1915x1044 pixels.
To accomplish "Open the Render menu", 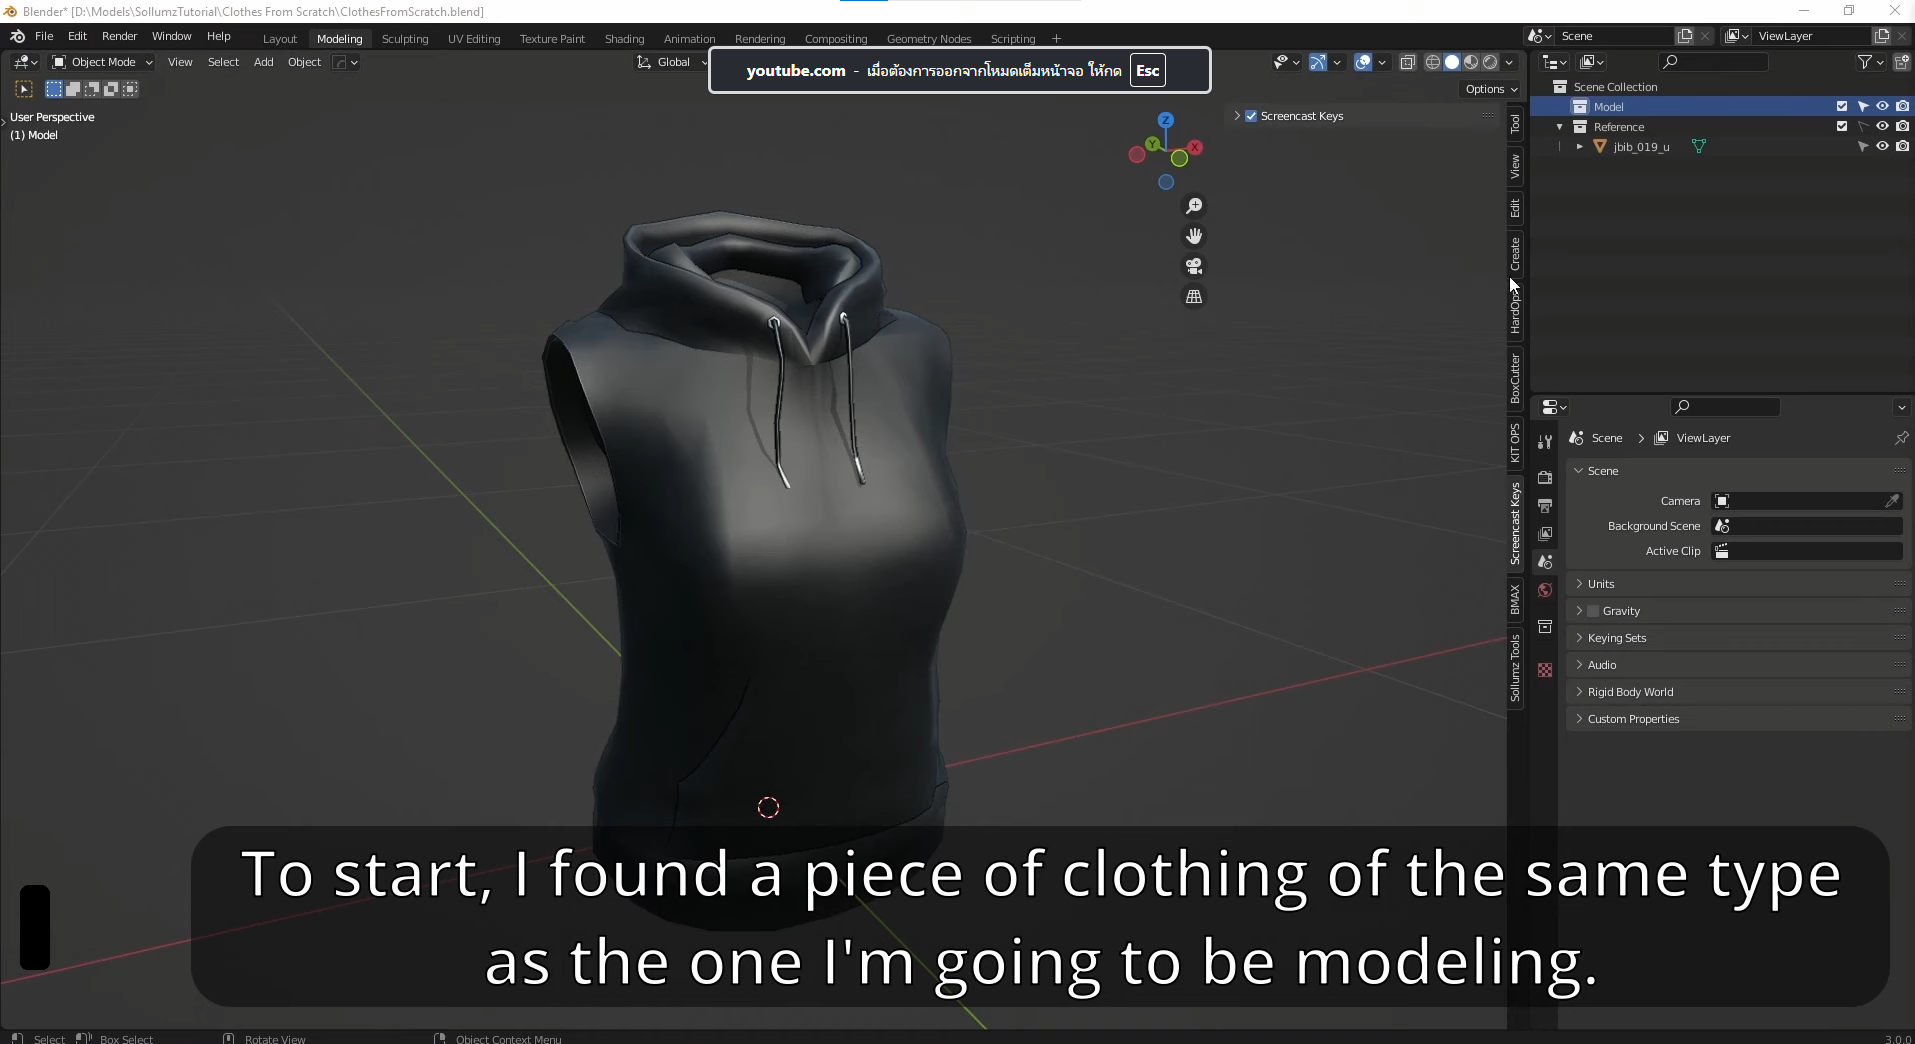I will (120, 36).
